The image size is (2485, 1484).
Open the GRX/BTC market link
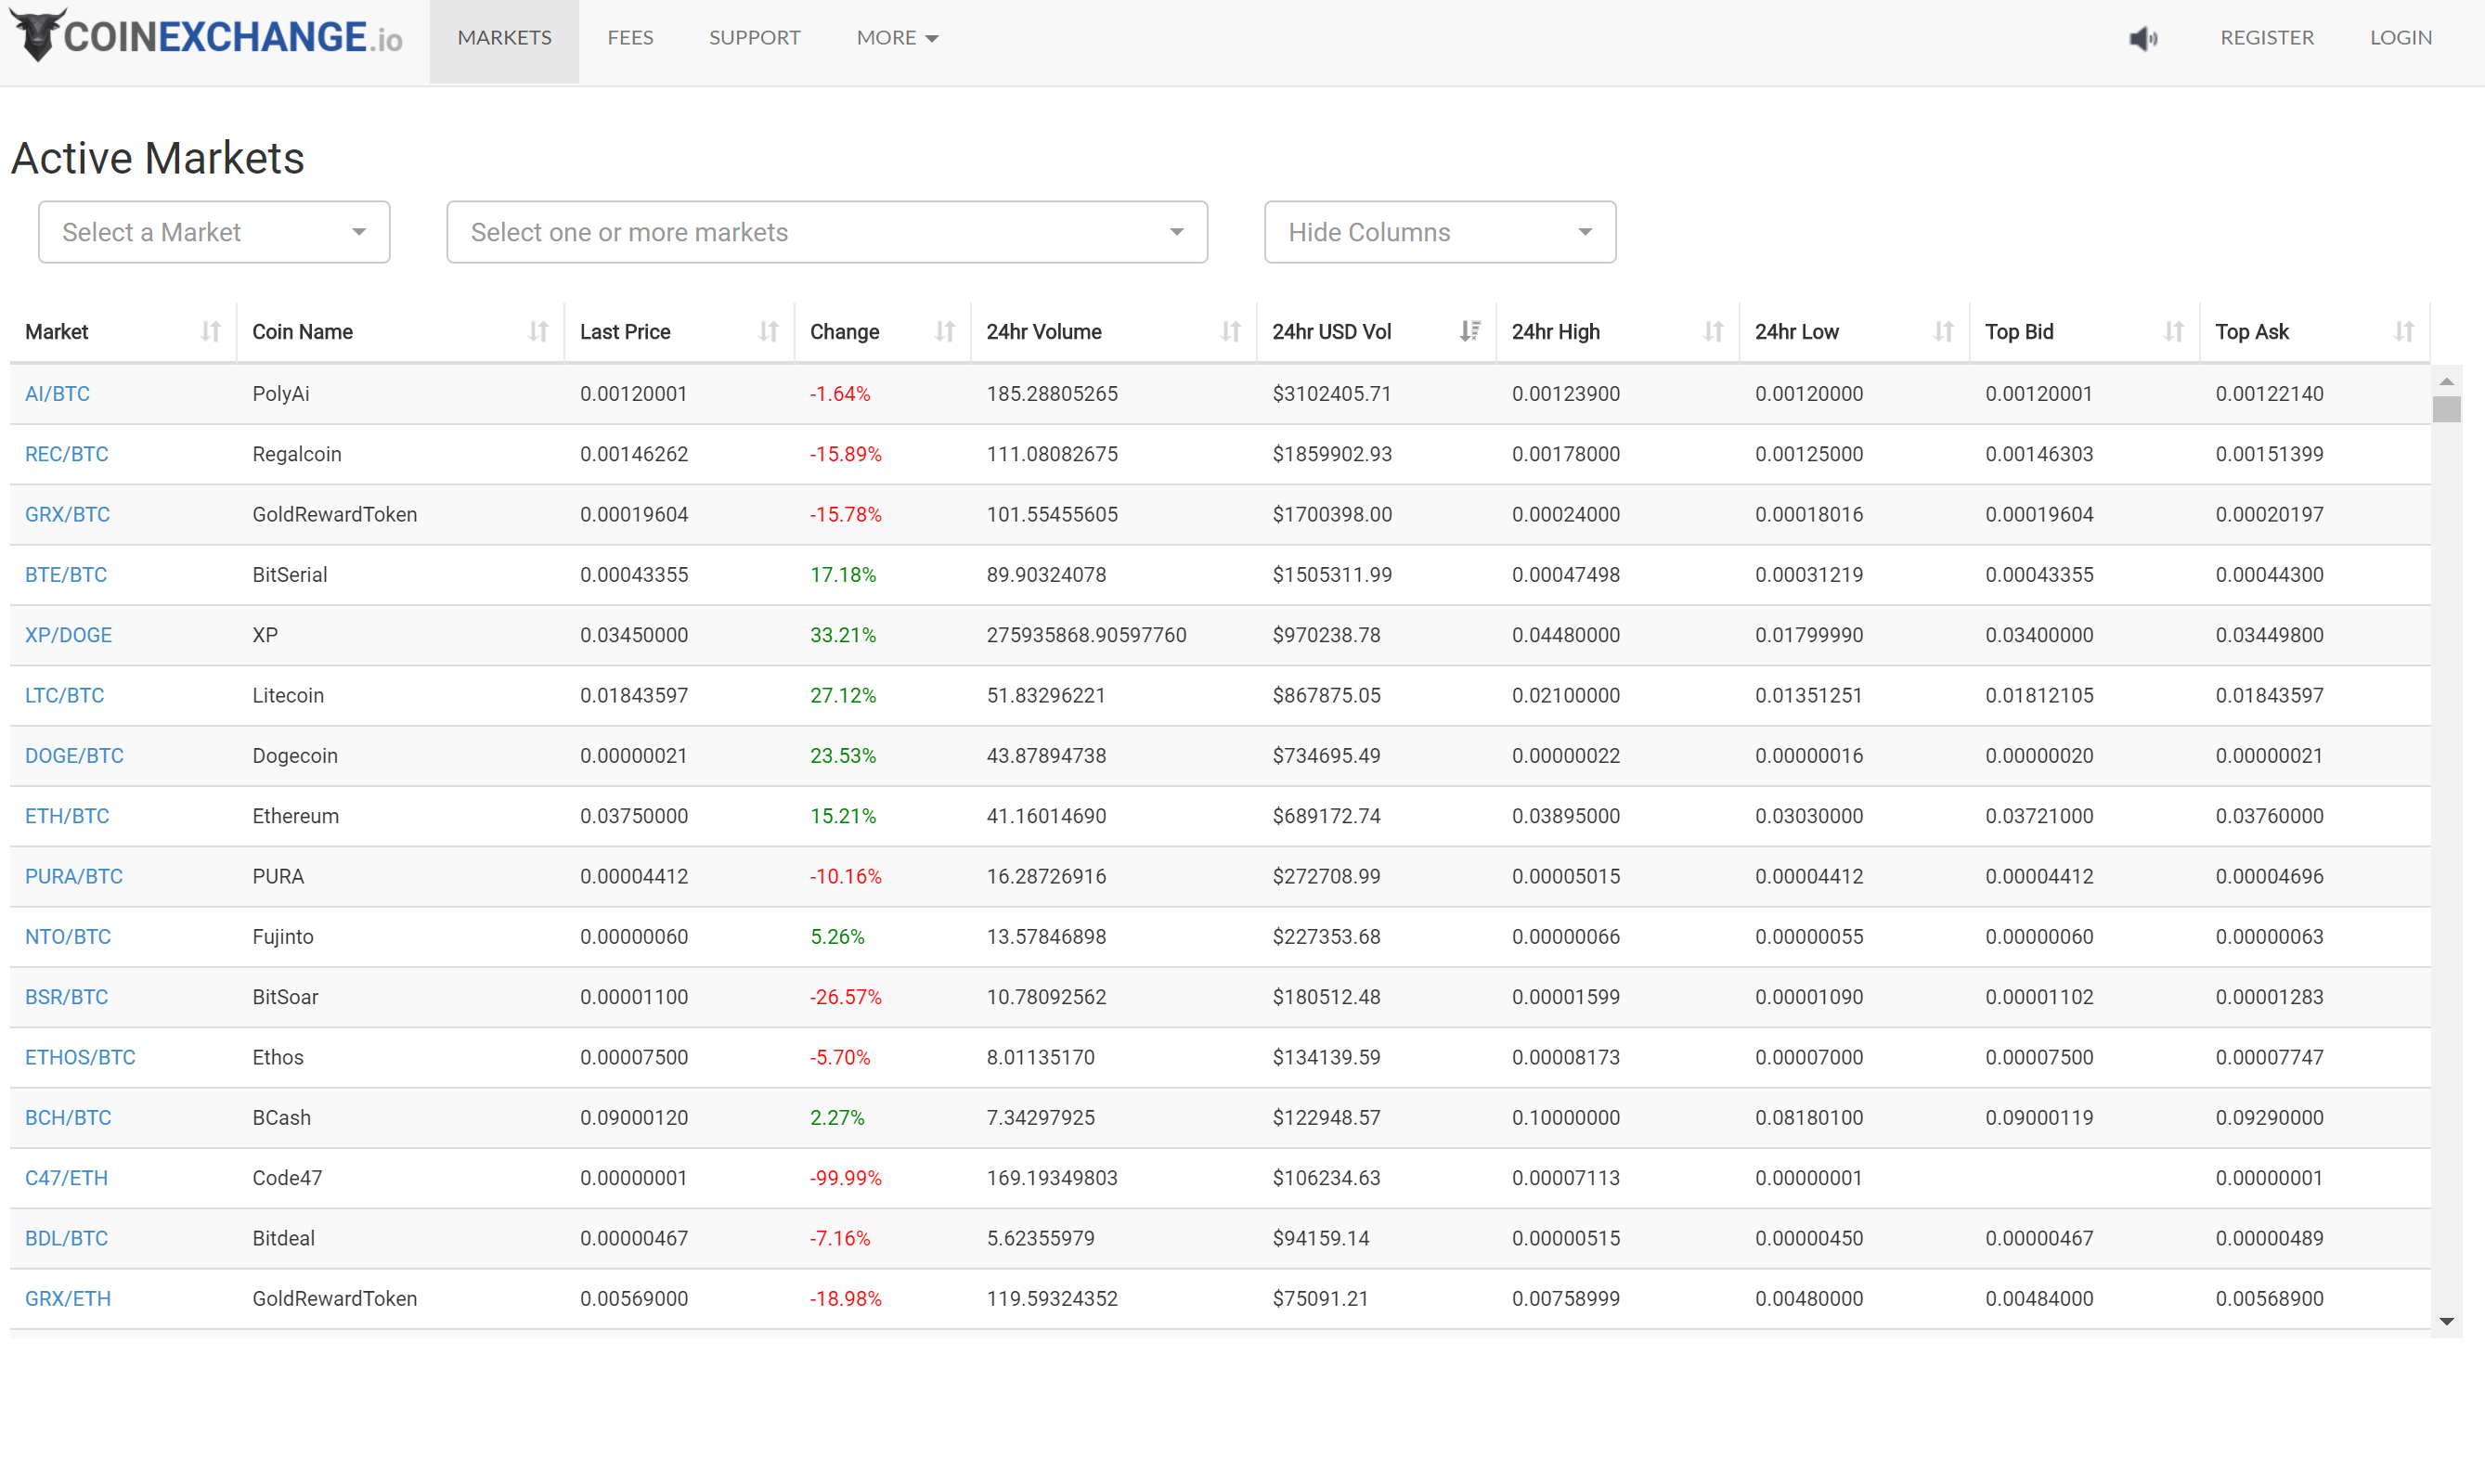pos(67,514)
